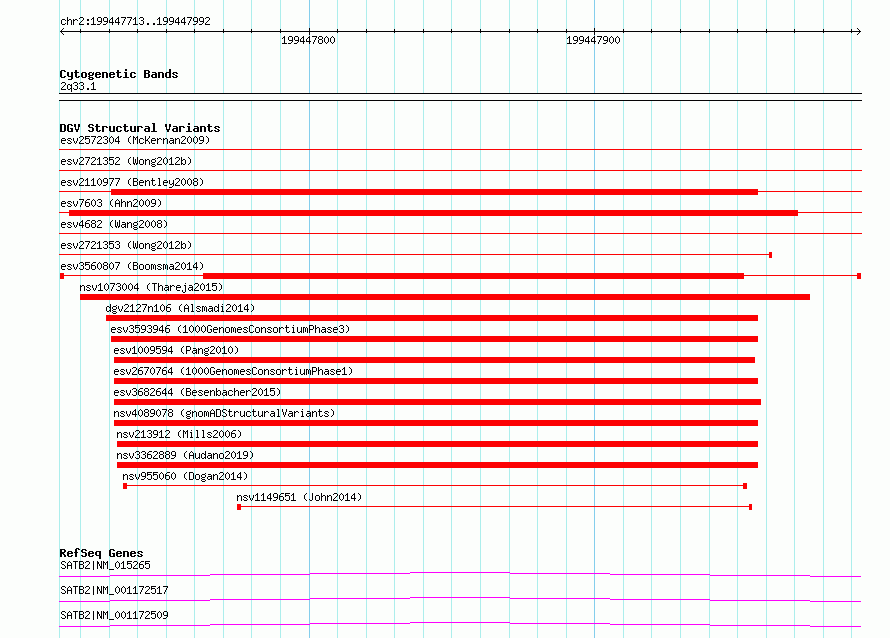This screenshot has width=890, height=638.
Task: Click the esv3560807 thick red bar
Action: click(x=473, y=276)
